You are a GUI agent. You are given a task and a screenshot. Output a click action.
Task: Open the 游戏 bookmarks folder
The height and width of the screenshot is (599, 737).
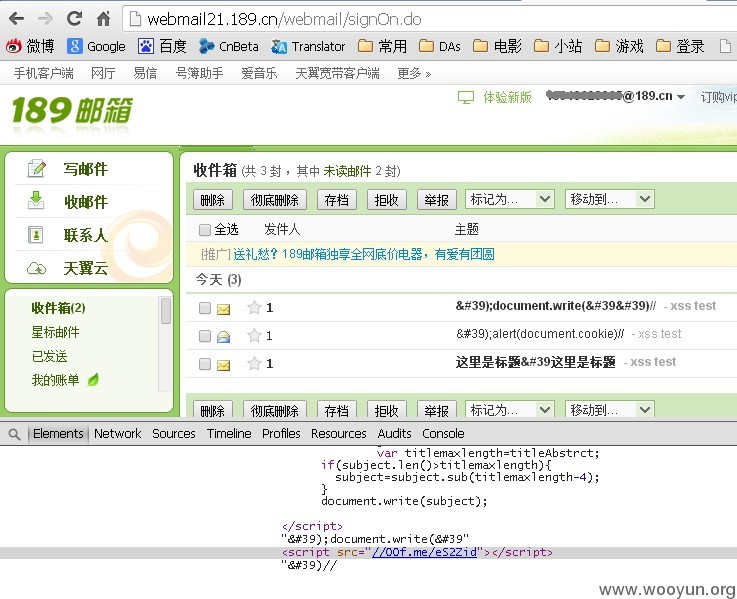(619, 46)
